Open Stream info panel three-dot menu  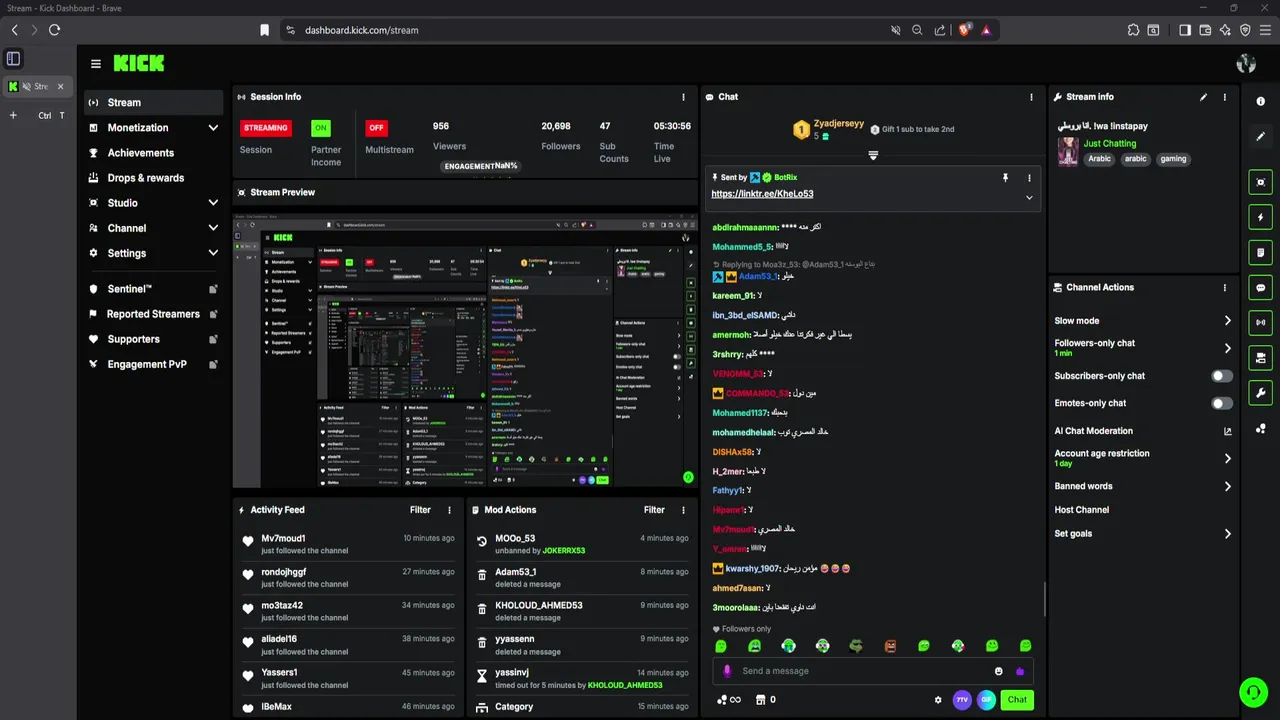(1225, 97)
